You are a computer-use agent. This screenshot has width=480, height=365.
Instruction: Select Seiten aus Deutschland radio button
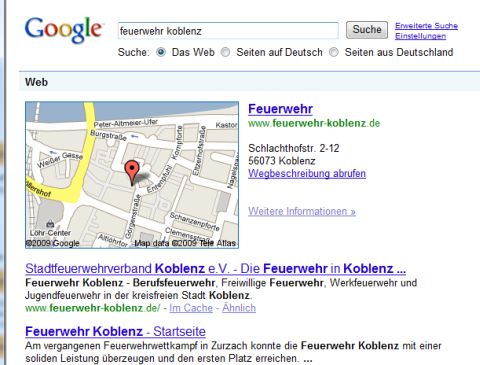(x=334, y=52)
